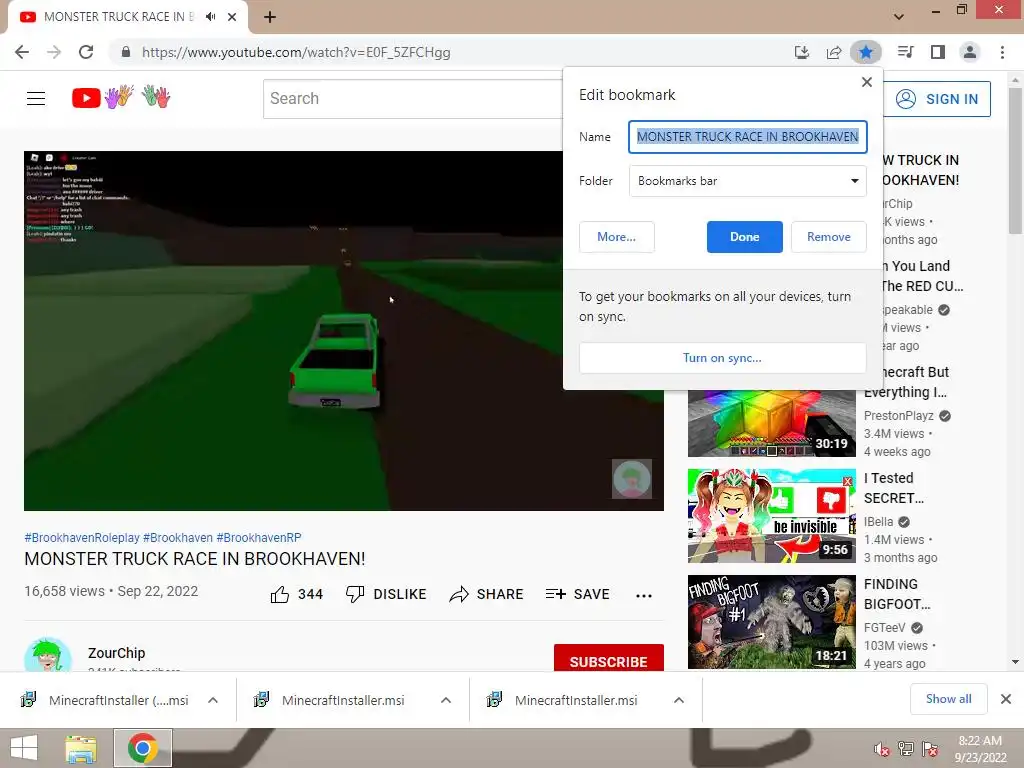The image size is (1024, 768).
Task: Click the #BrookhavenRP hashtag
Action: point(259,537)
